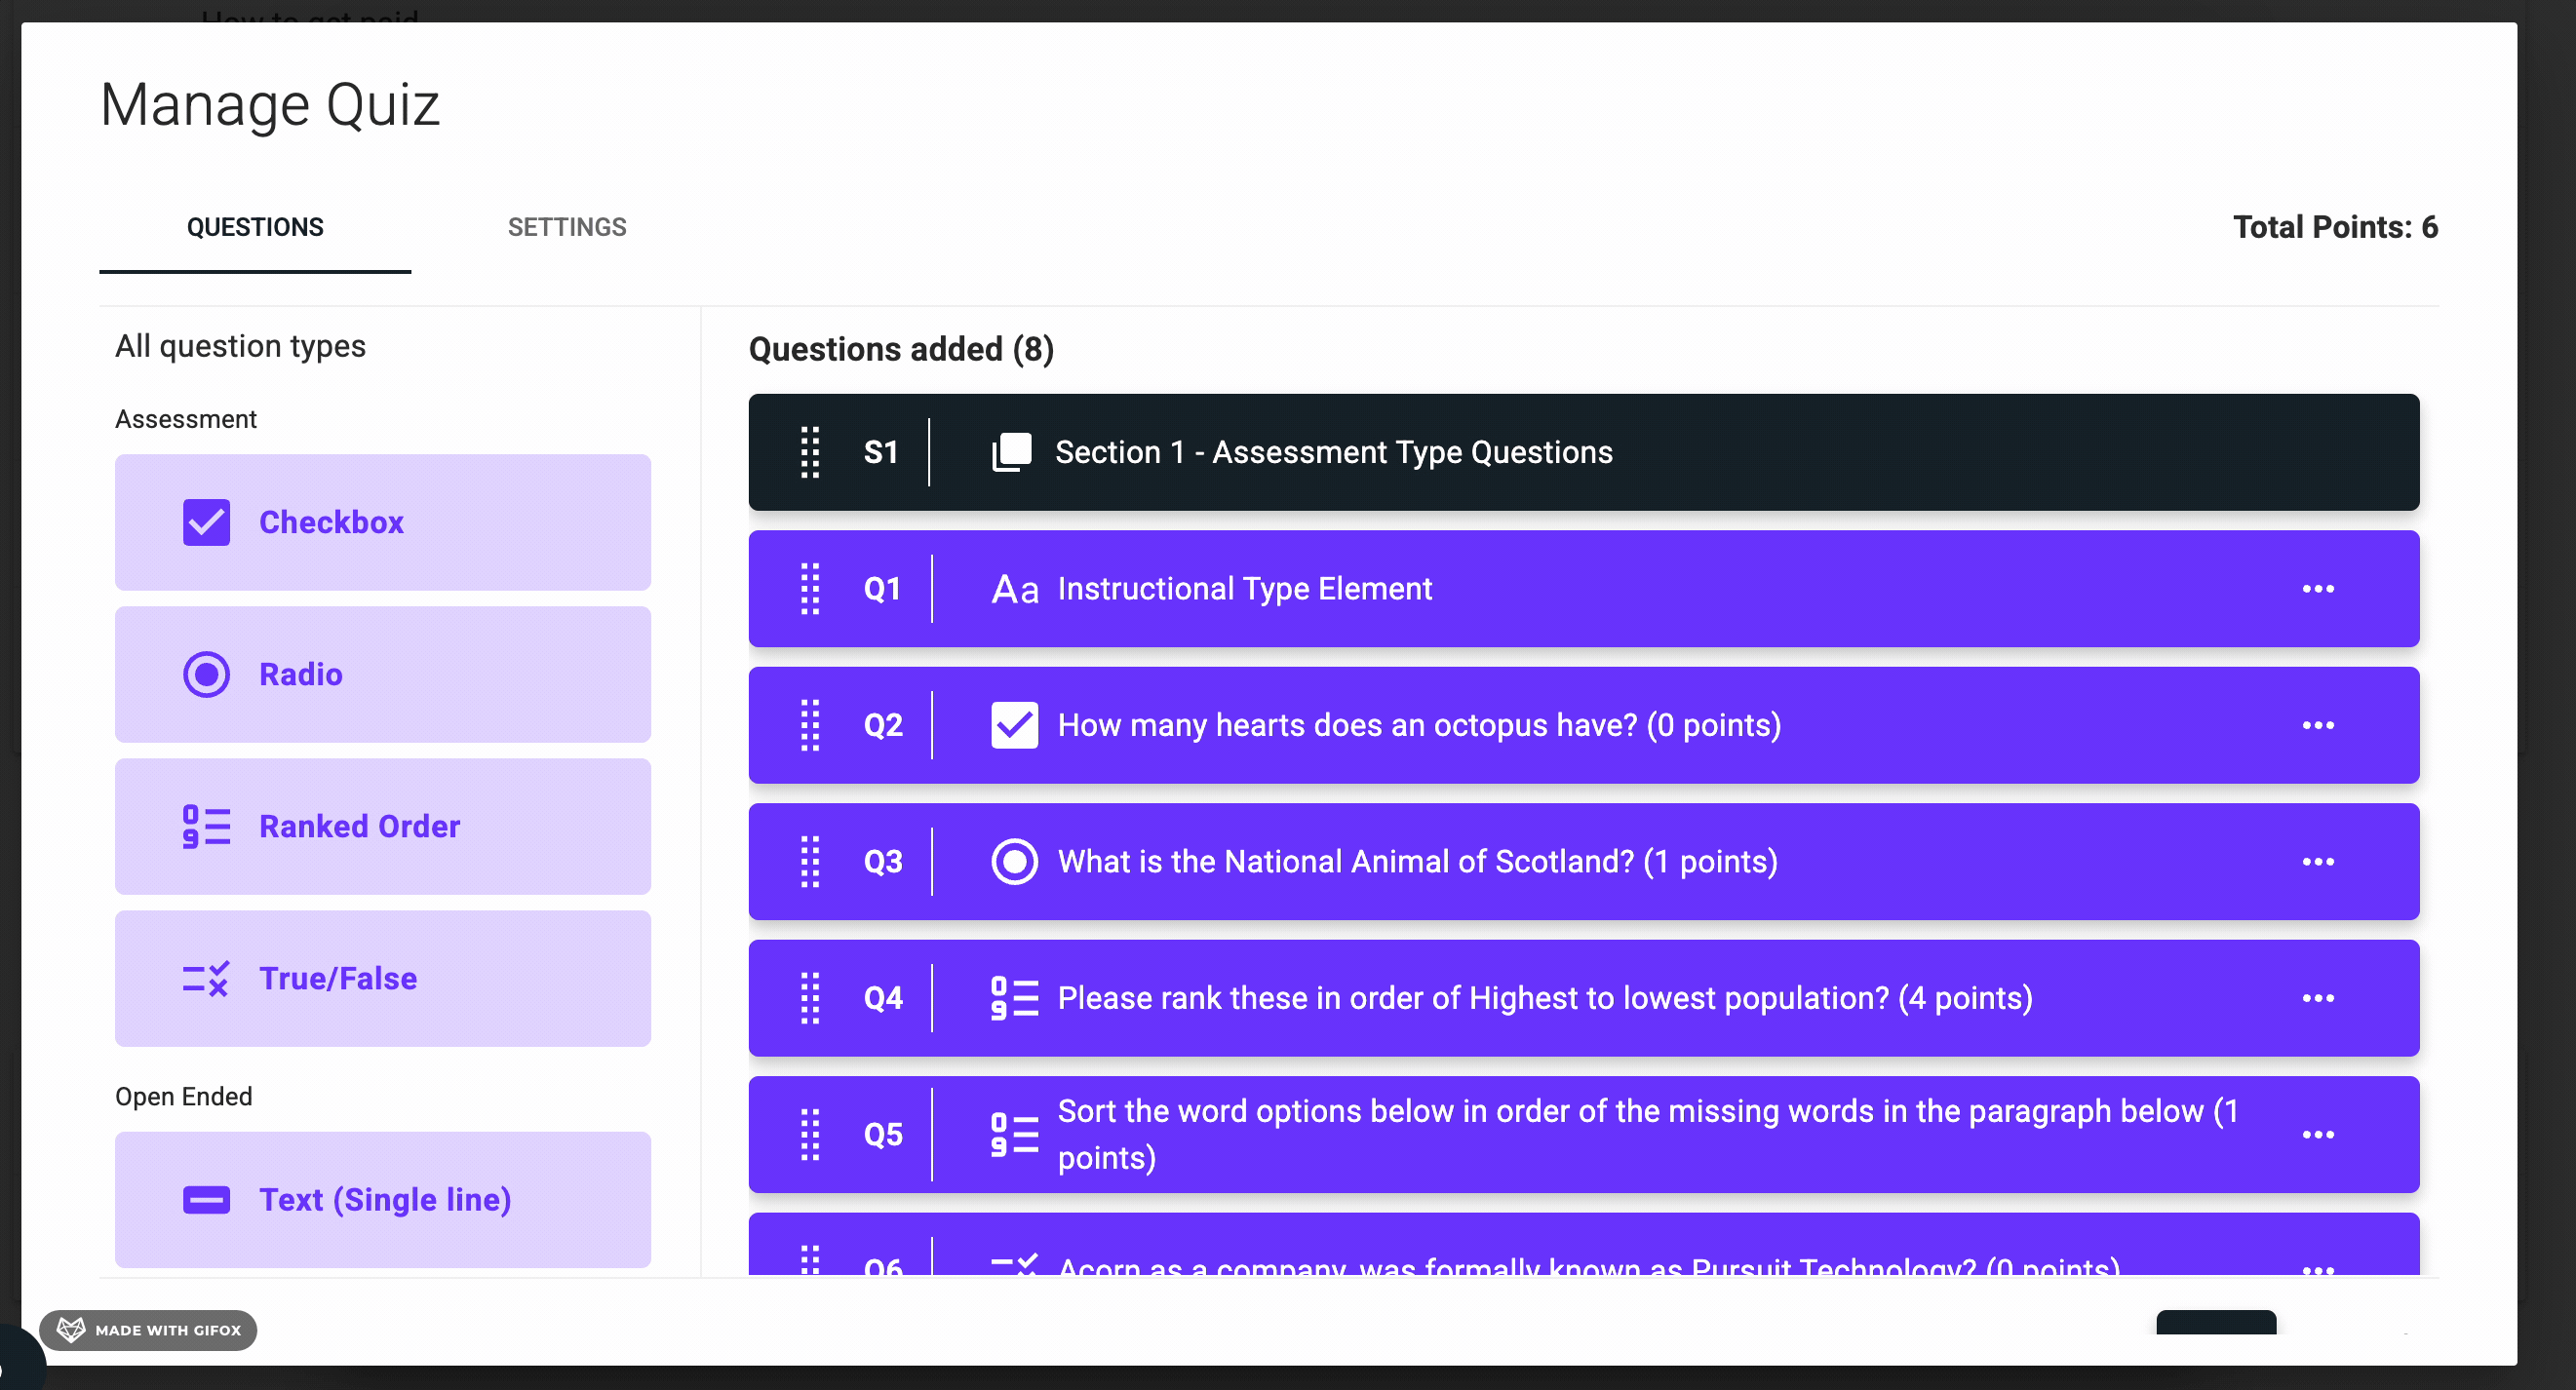Click the Aa instructional element icon on Q1
This screenshot has width=2576, height=1390.
tap(1014, 589)
